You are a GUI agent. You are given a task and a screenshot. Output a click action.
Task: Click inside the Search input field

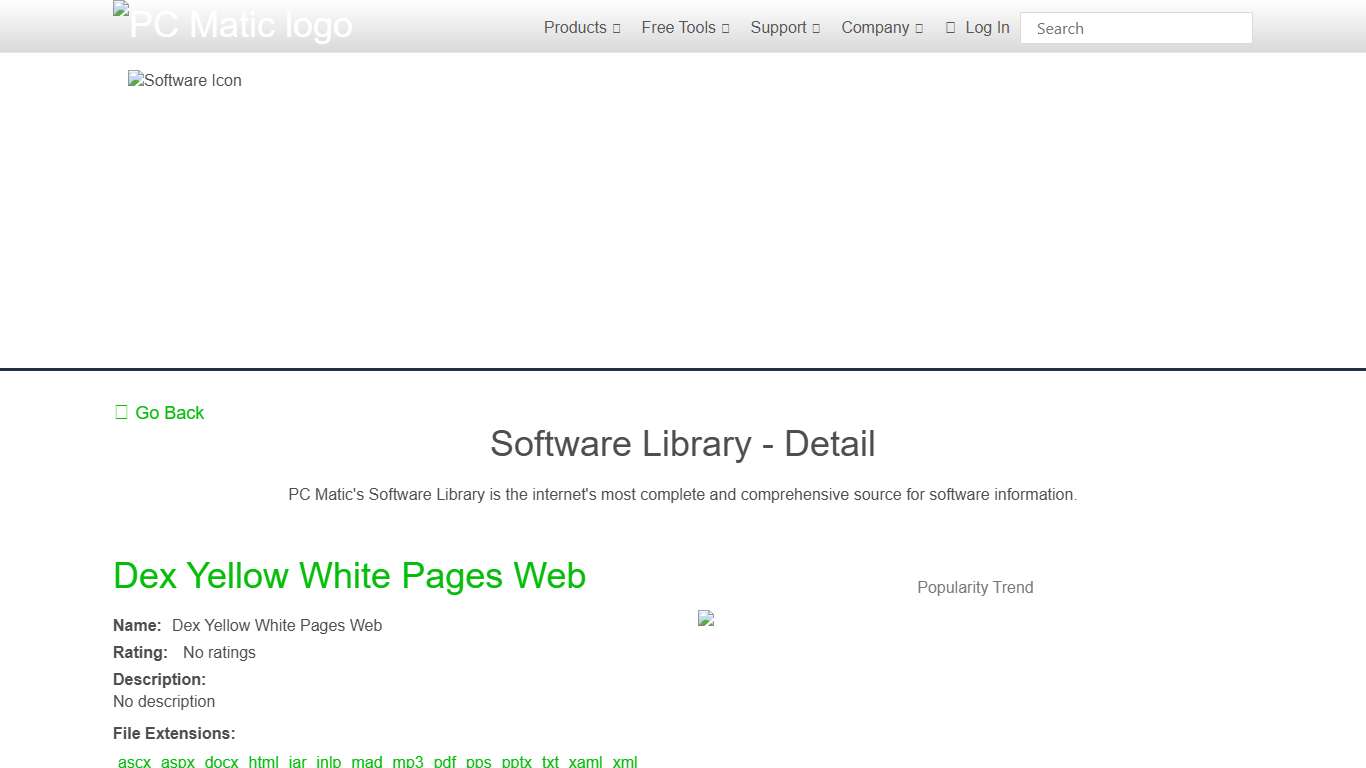pos(1136,27)
